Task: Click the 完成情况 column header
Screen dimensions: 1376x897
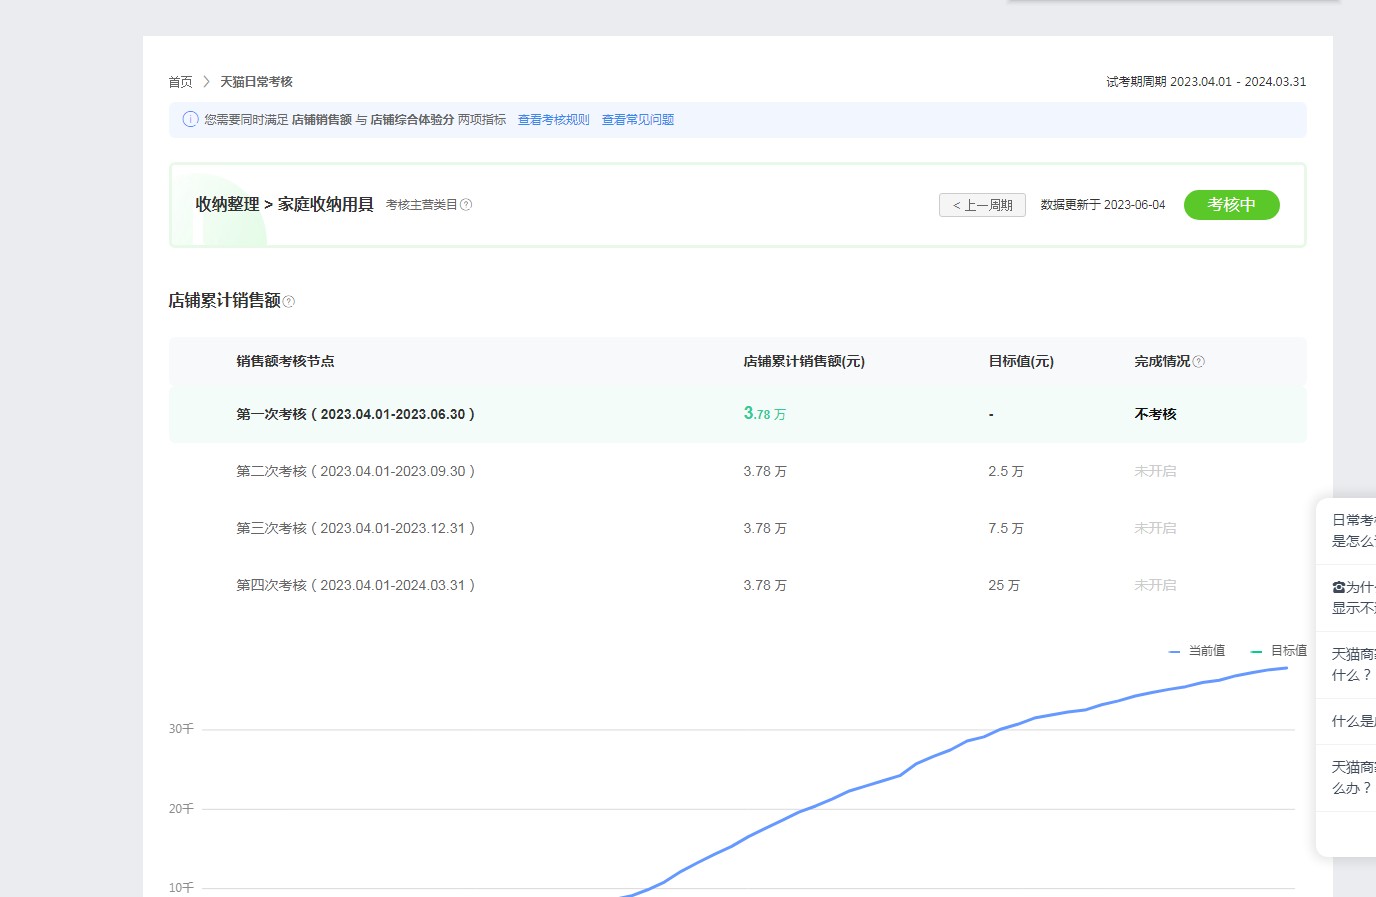Action: [x=1162, y=362]
